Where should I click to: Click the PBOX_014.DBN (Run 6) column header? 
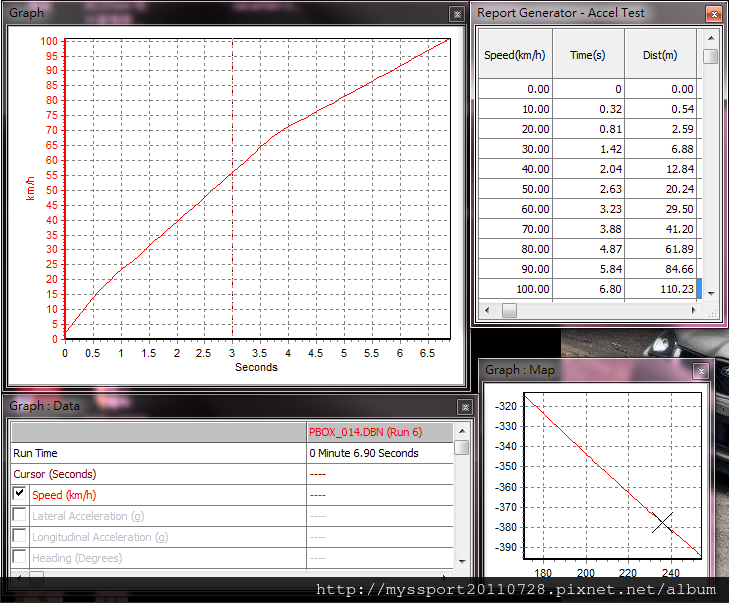click(379, 432)
